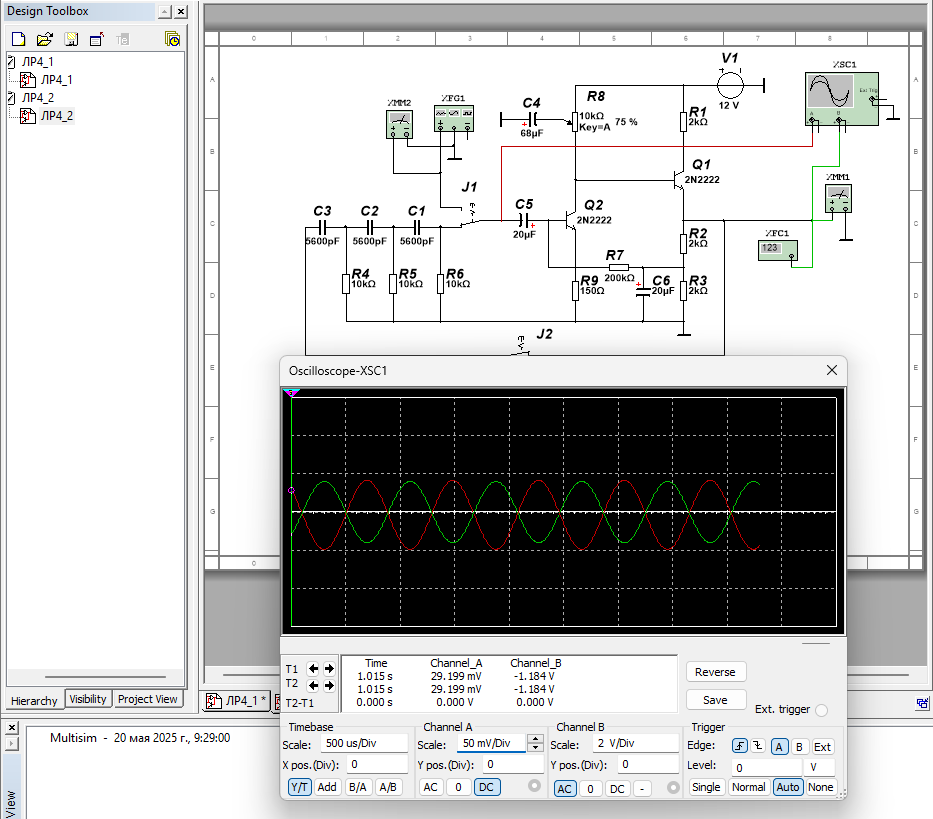Image resolution: width=933 pixels, height=819 pixels.
Task: Set timebase mode to B/A
Action: point(358,787)
